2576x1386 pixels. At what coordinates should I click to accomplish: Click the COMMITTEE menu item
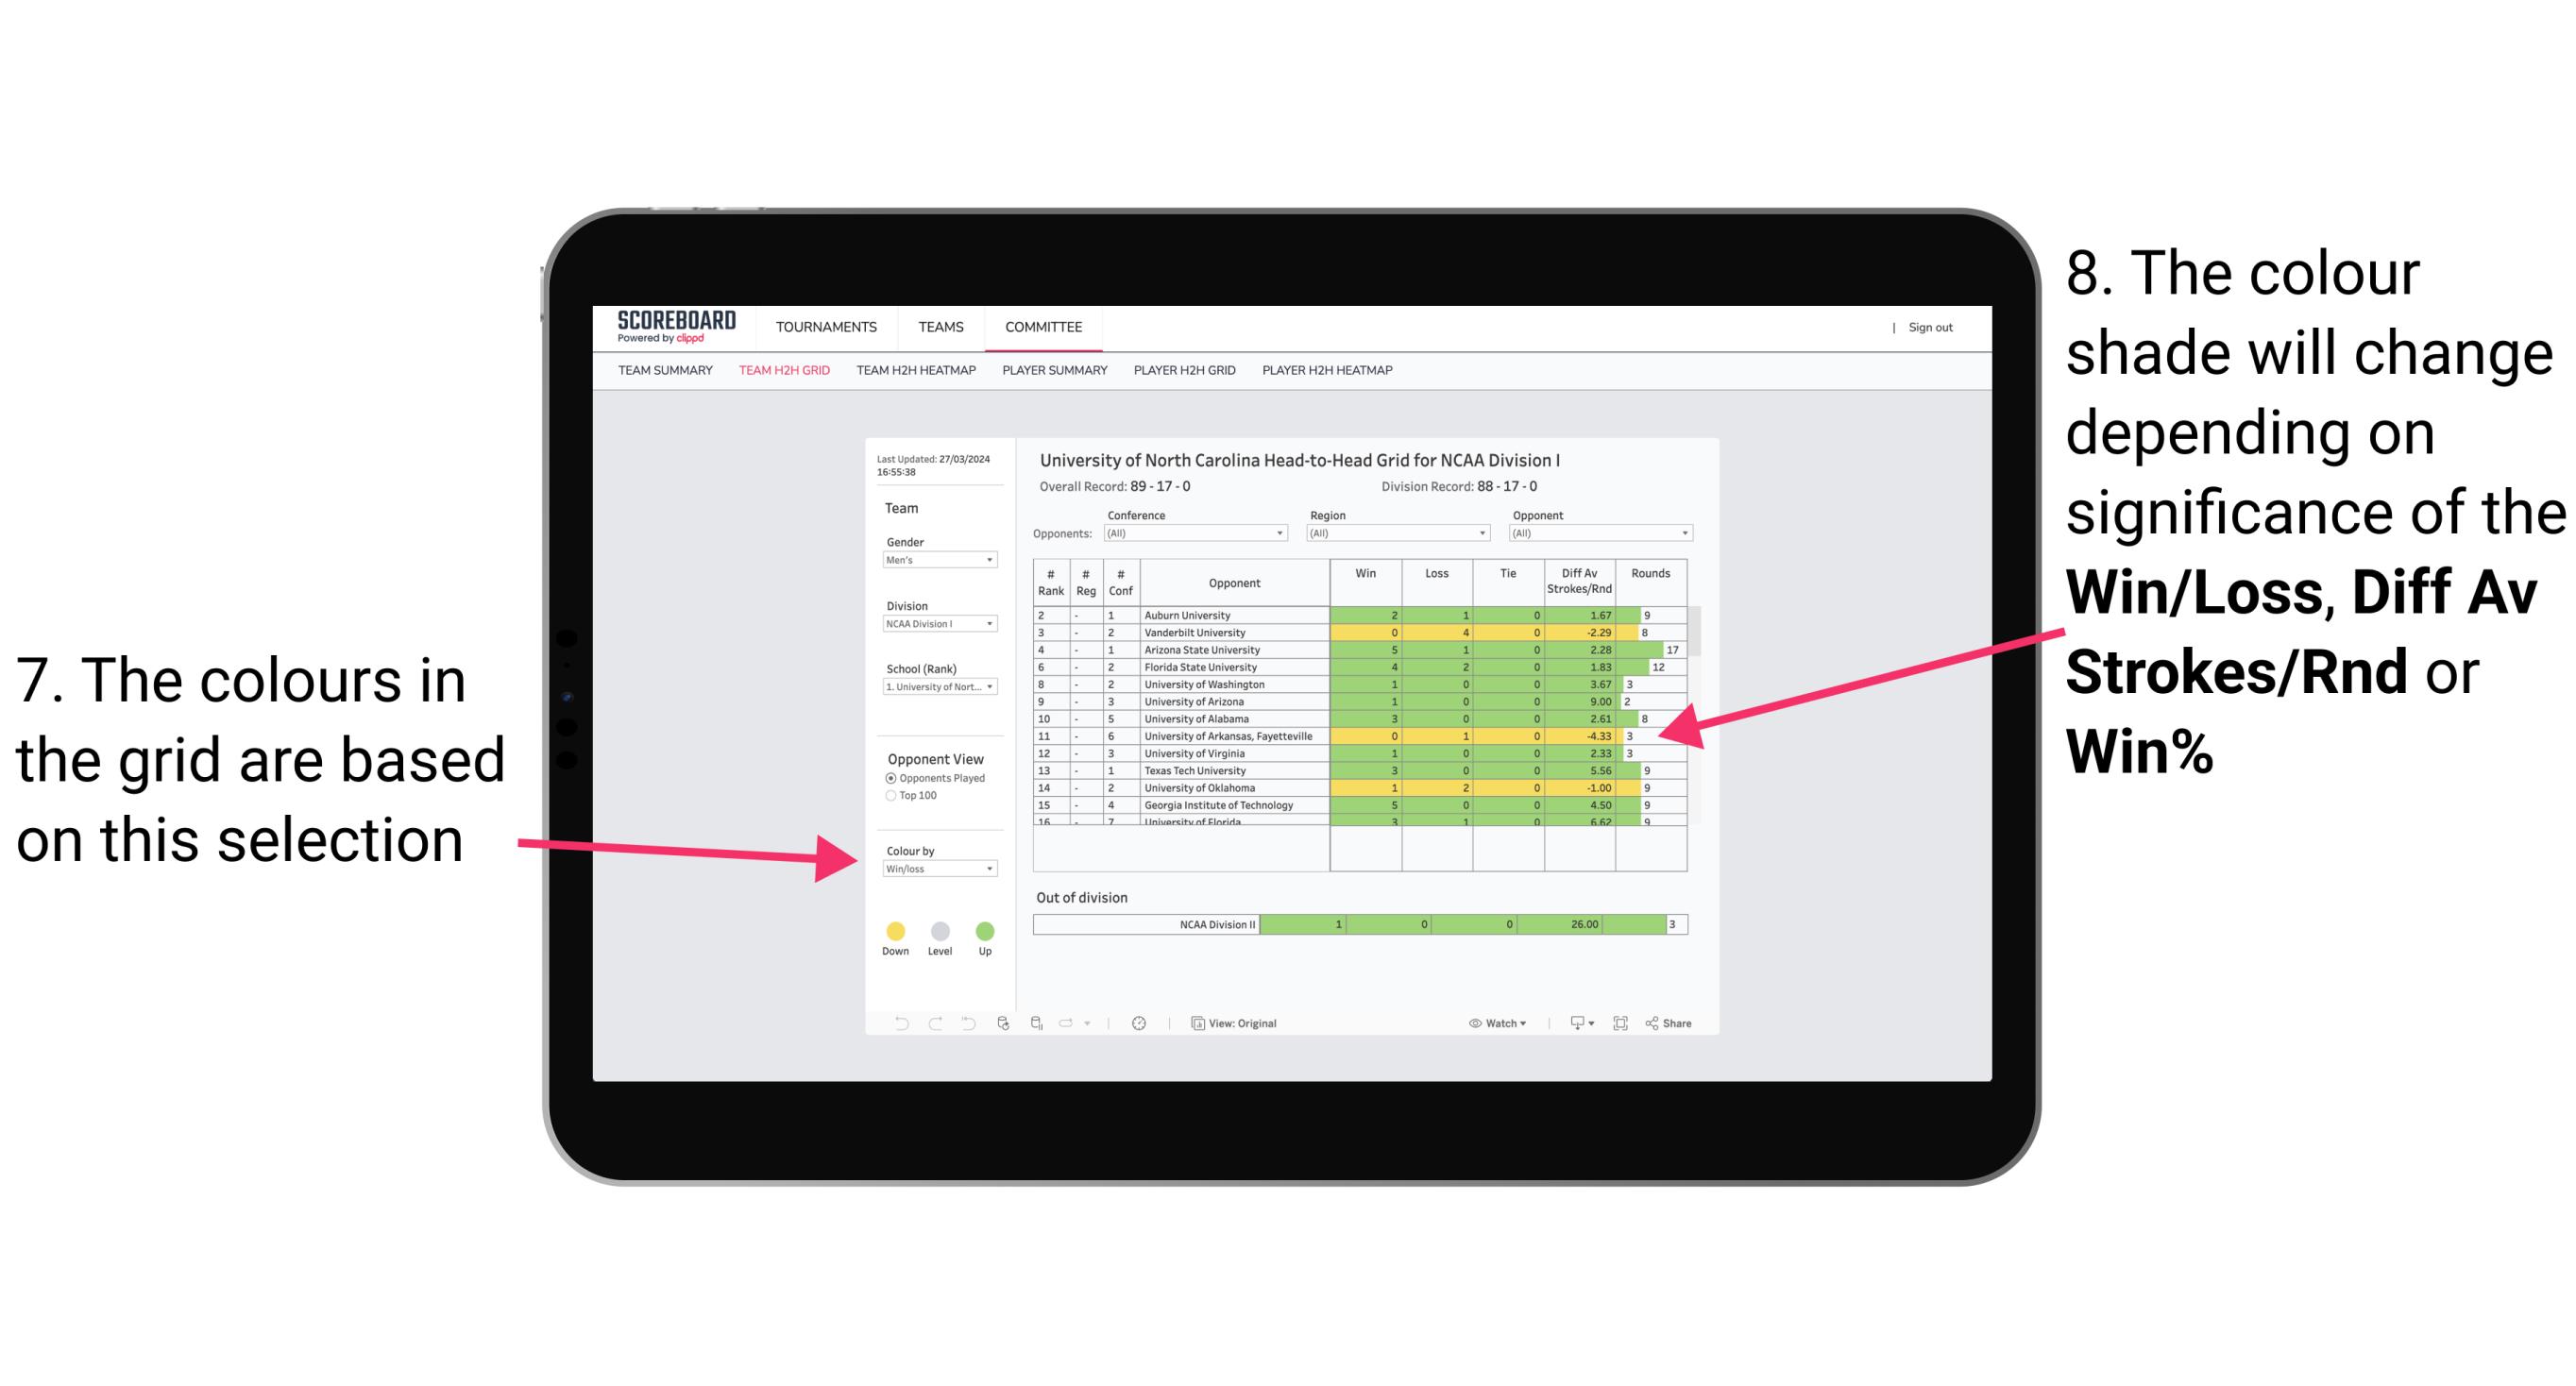point(1043,328)
